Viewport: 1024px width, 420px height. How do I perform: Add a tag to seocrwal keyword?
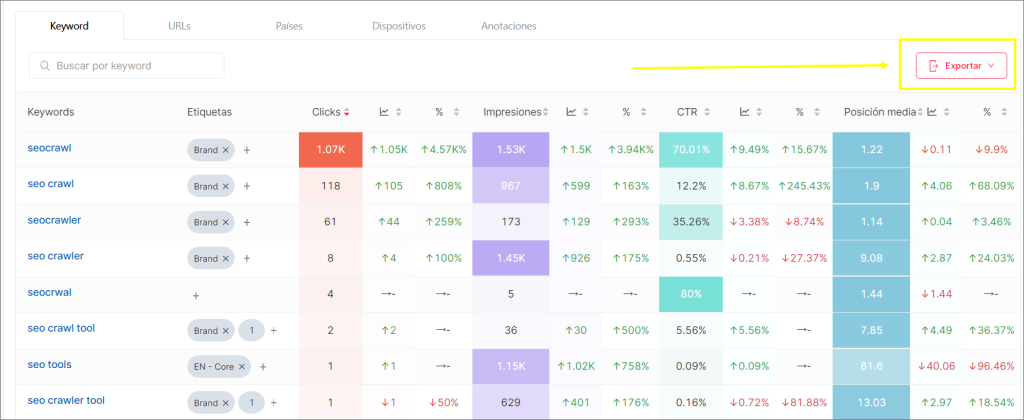click(196, 295)
